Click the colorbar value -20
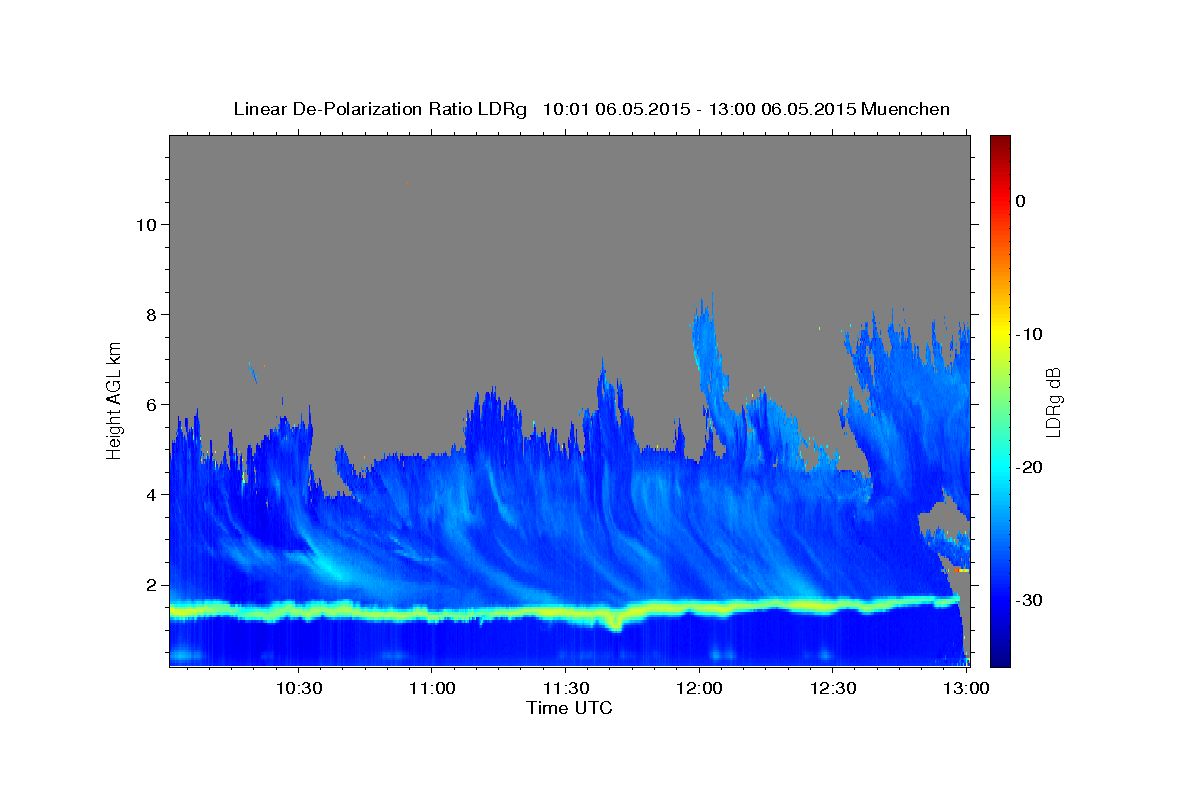The width and height of the screenshot is (1200, 800). click(x=1029, y=467)
